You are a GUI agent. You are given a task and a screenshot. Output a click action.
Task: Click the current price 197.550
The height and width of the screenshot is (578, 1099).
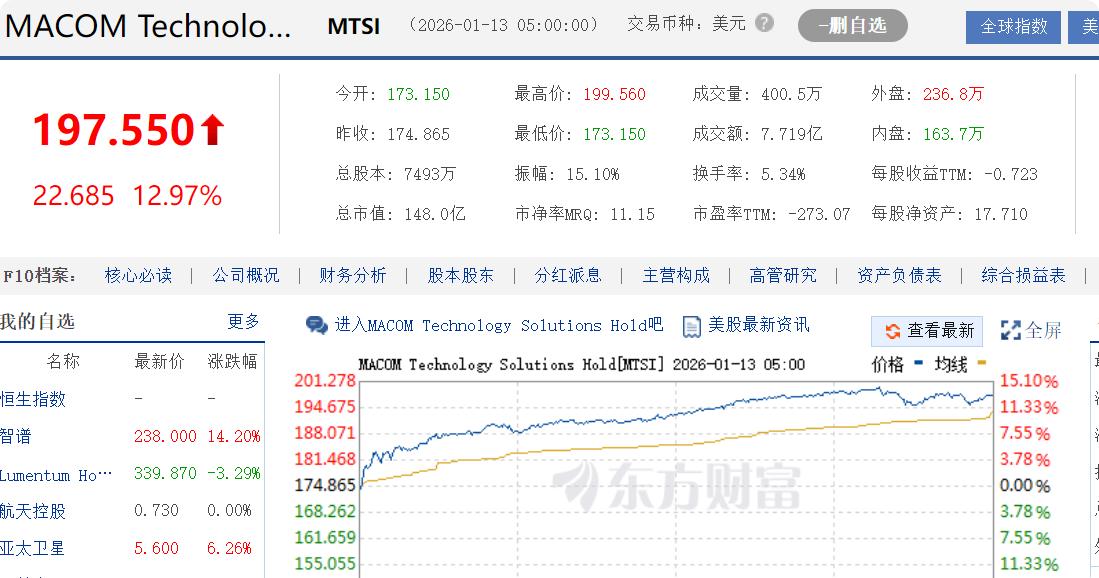pos(113,130)
